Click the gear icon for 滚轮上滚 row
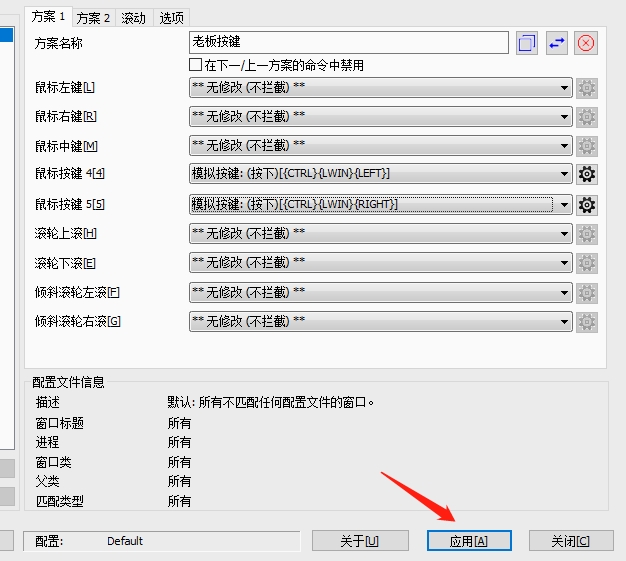 coord(587,234)
